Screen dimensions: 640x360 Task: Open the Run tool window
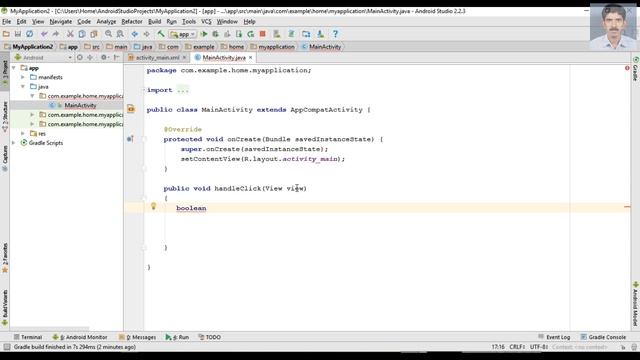tap(177, 337)
